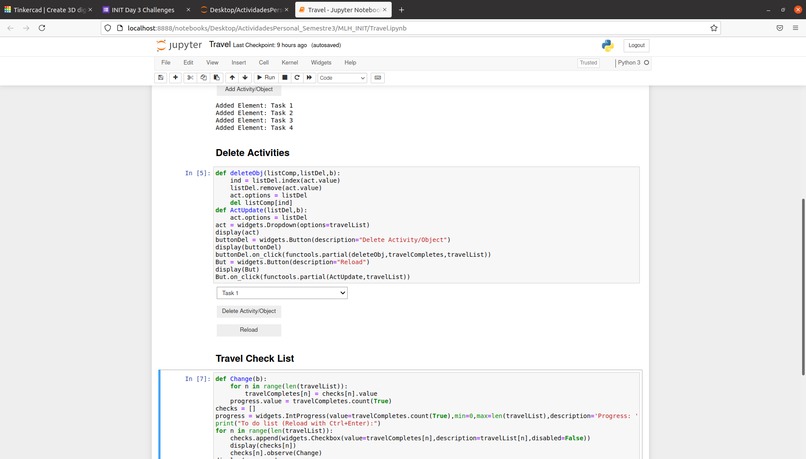Click the Travel Check List heading
The image size is (806, 459).
[255, 359]
